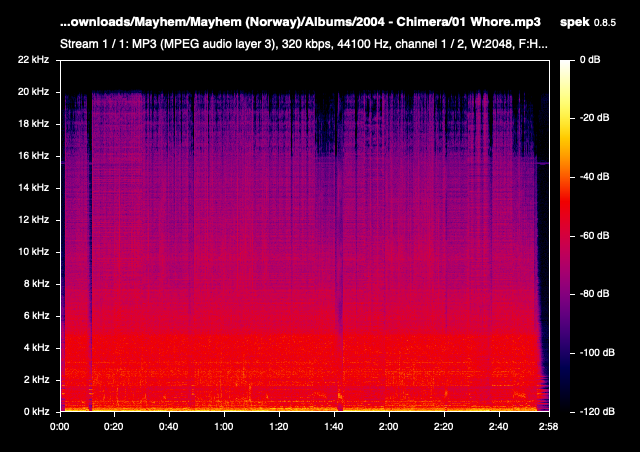This screenshot has width=640, height=452.
Task: Click the '4 kHz' frequency axis label
Action: click(36, 347)
